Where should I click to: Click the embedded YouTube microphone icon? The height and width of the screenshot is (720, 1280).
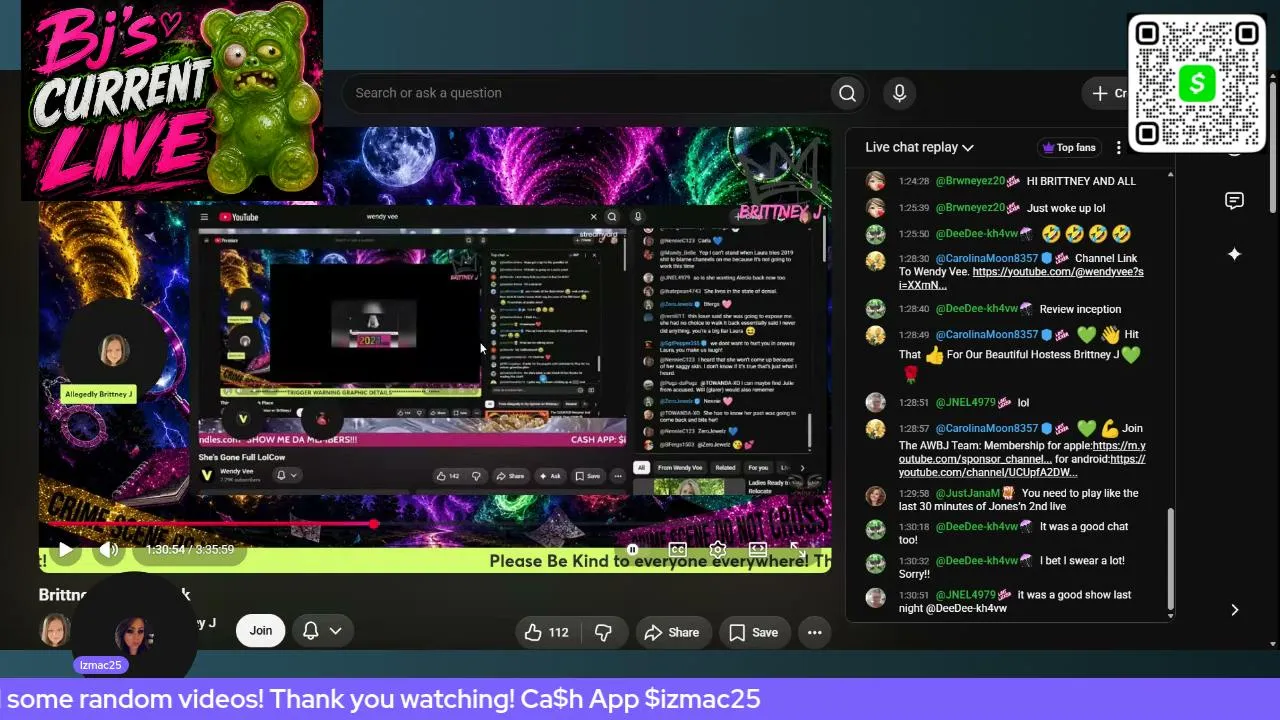(637, 216)
